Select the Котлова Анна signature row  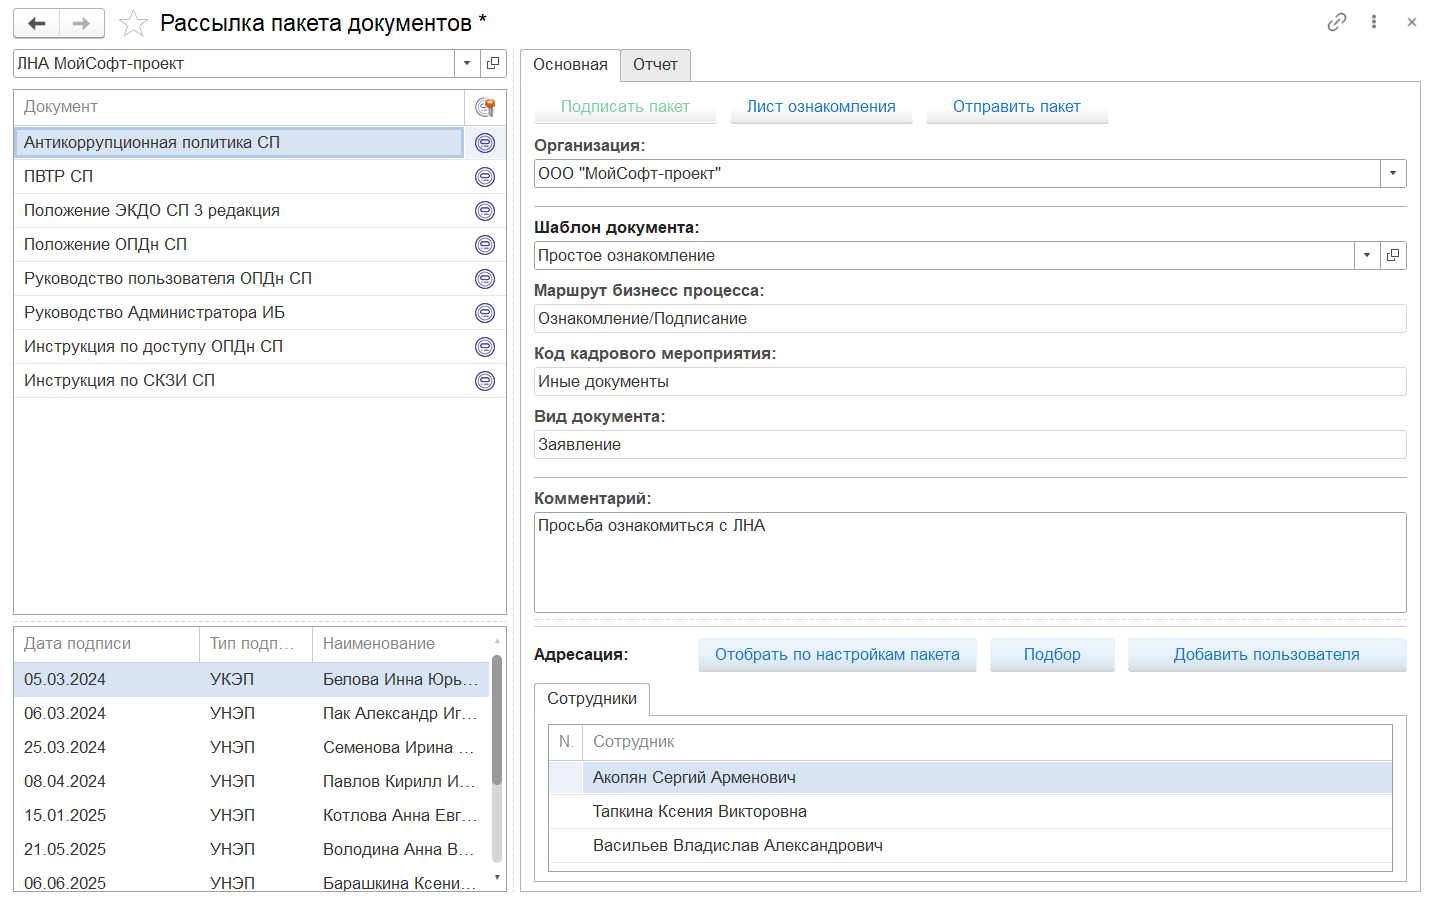pos(251,816)
